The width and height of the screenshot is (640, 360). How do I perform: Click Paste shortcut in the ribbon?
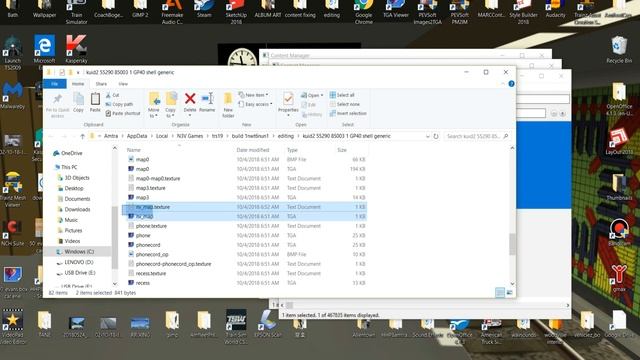(123, 113)
